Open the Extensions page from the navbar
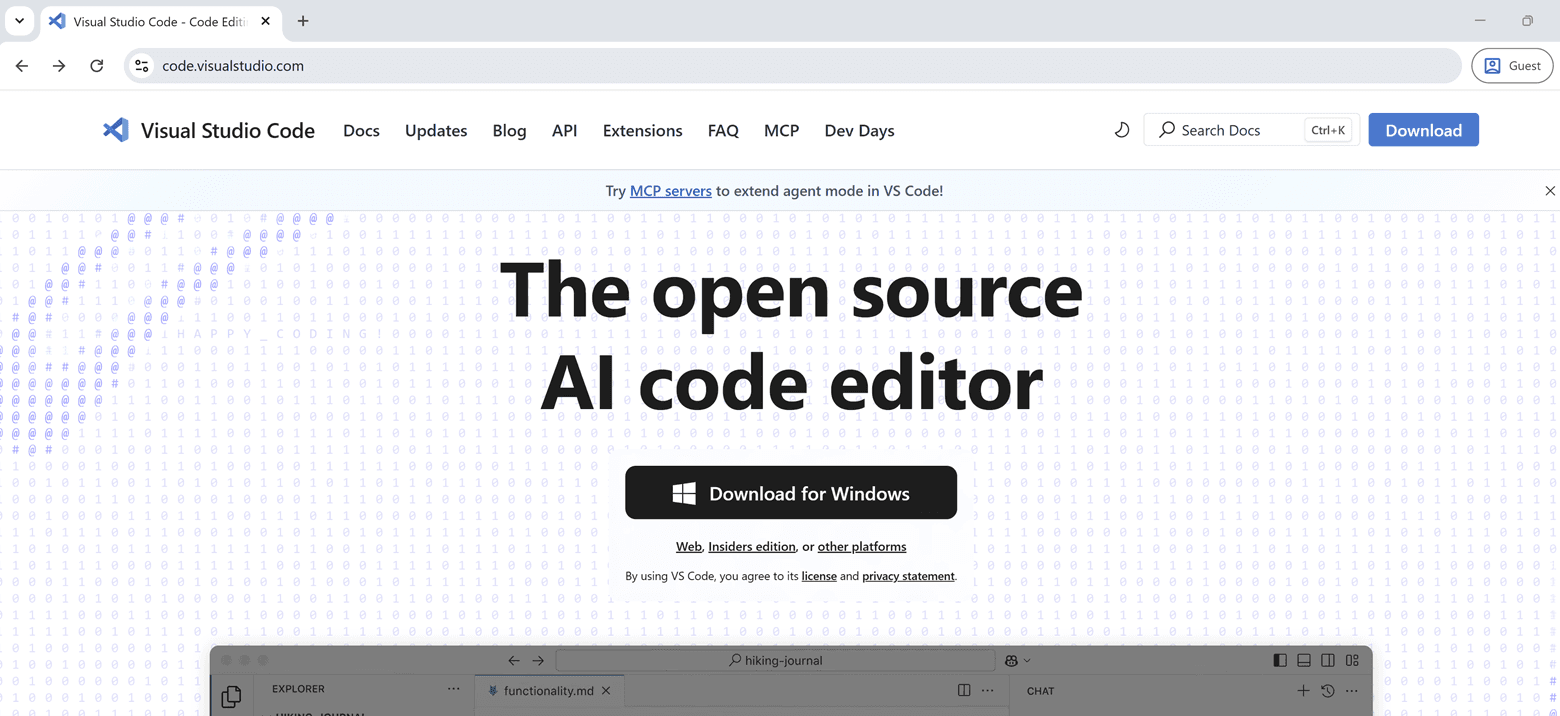The image size is (1560, 716). click(x=642, y=130)
